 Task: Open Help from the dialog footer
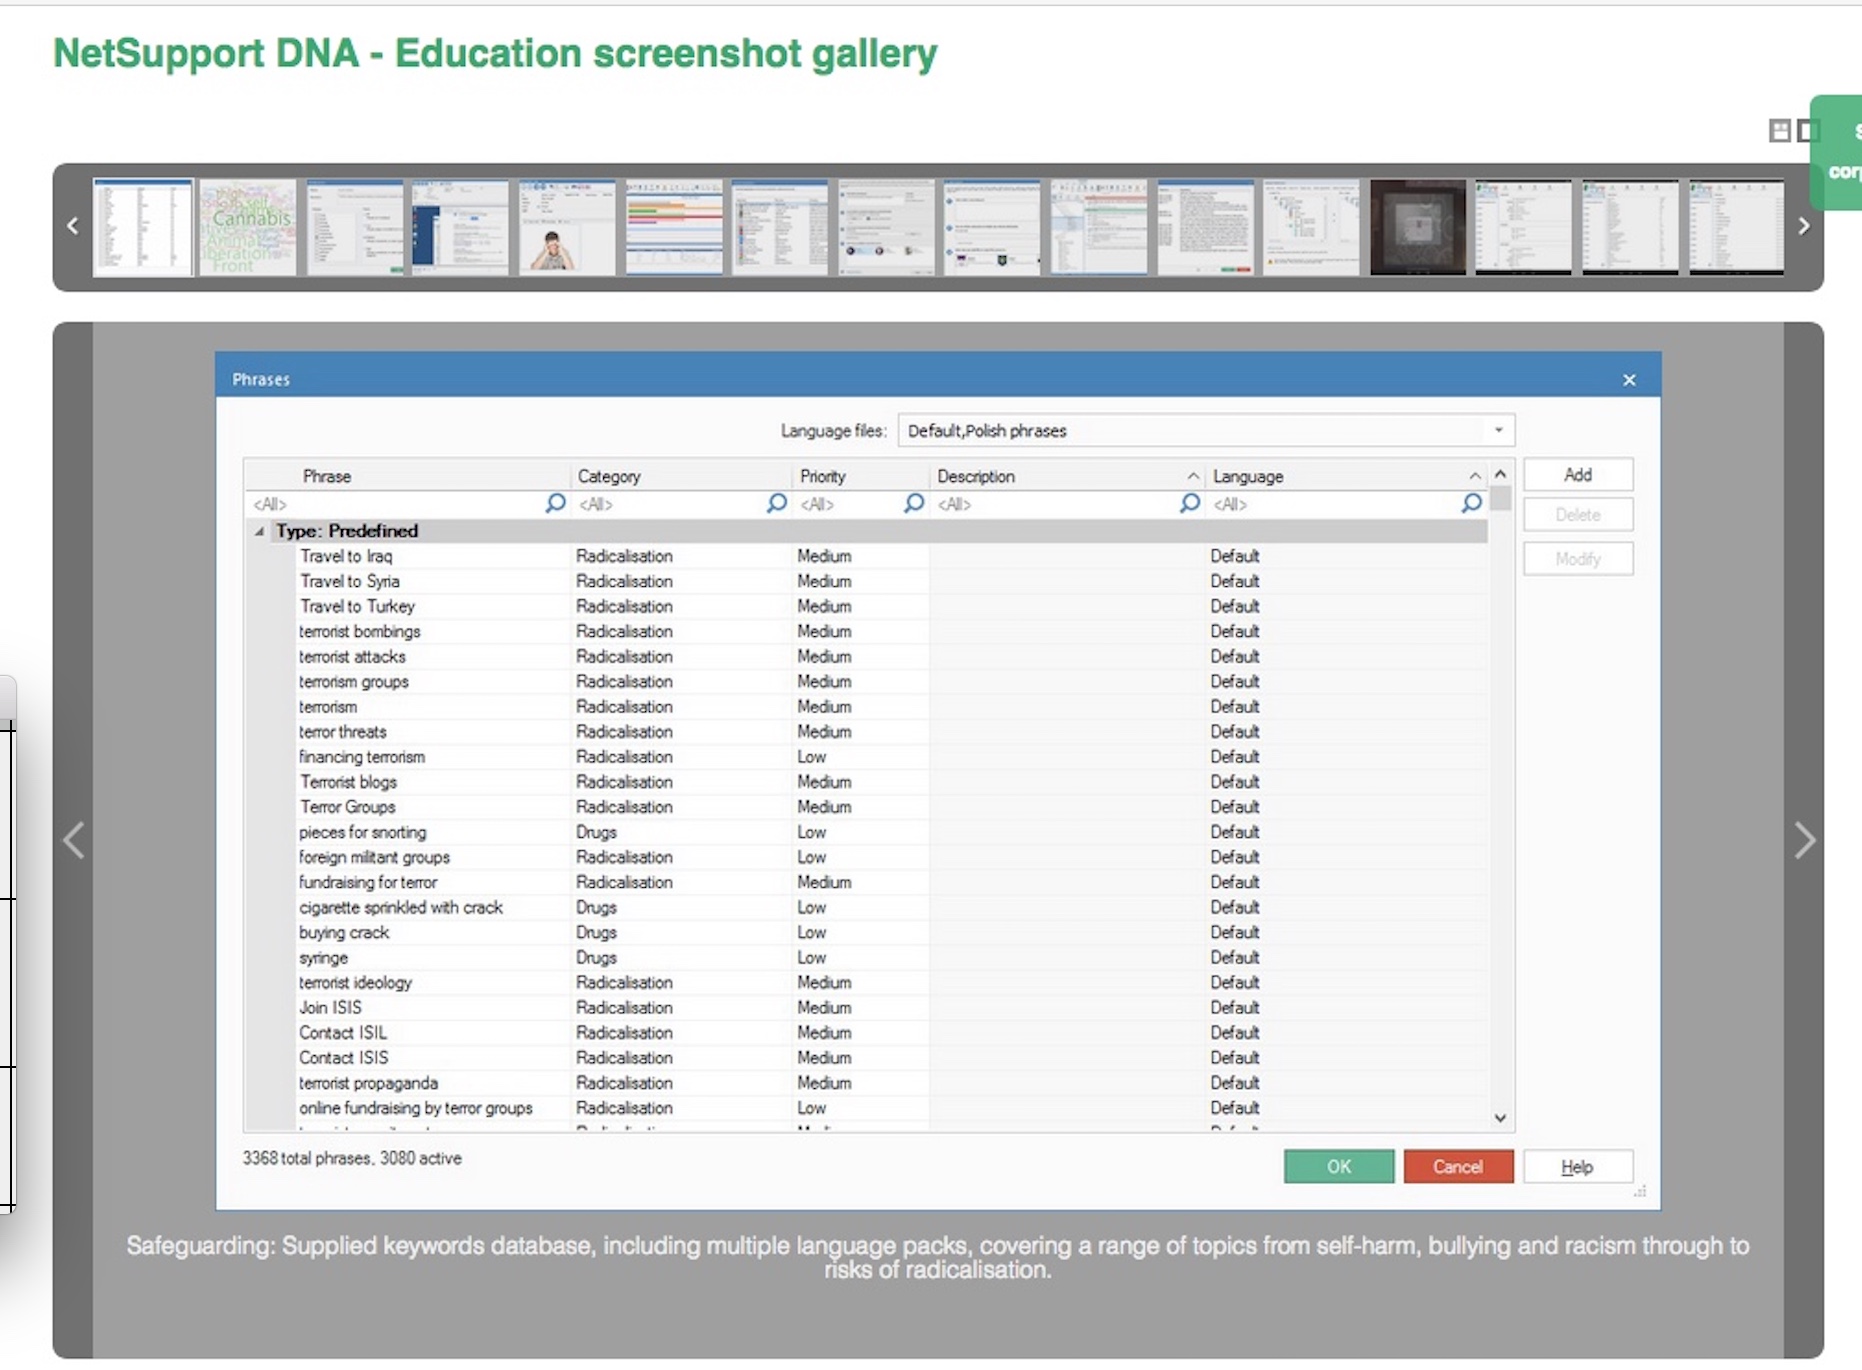pyautogui.click(x=1578, y=1166)
